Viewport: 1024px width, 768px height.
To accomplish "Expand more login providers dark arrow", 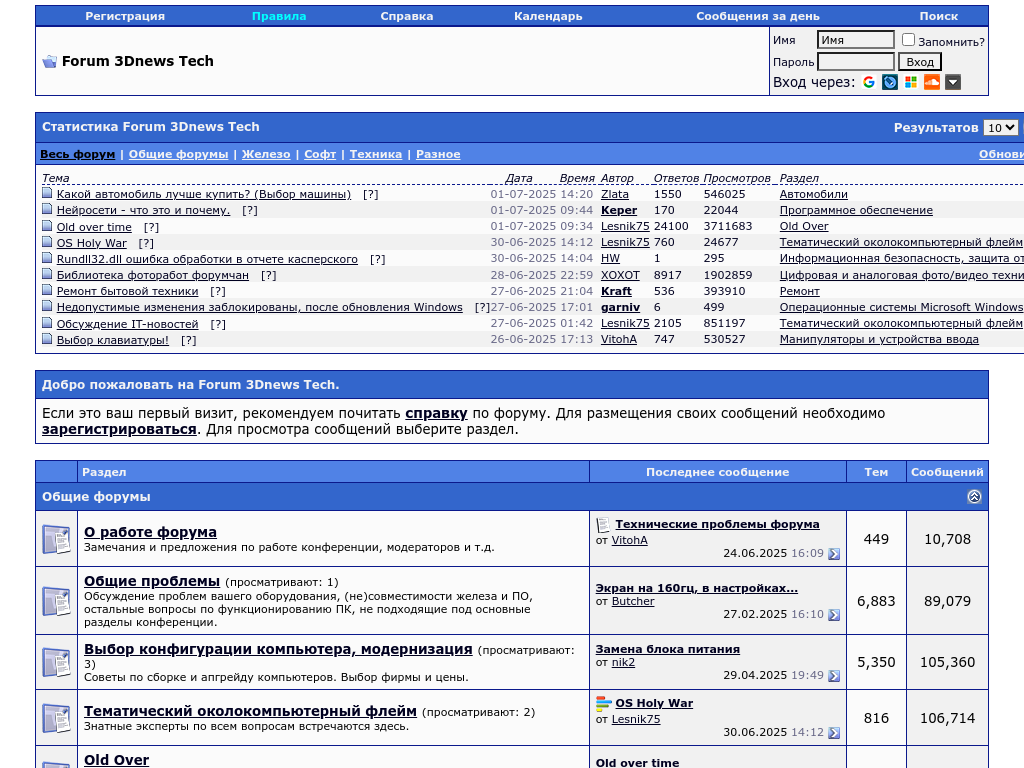I will coord(953,82).
